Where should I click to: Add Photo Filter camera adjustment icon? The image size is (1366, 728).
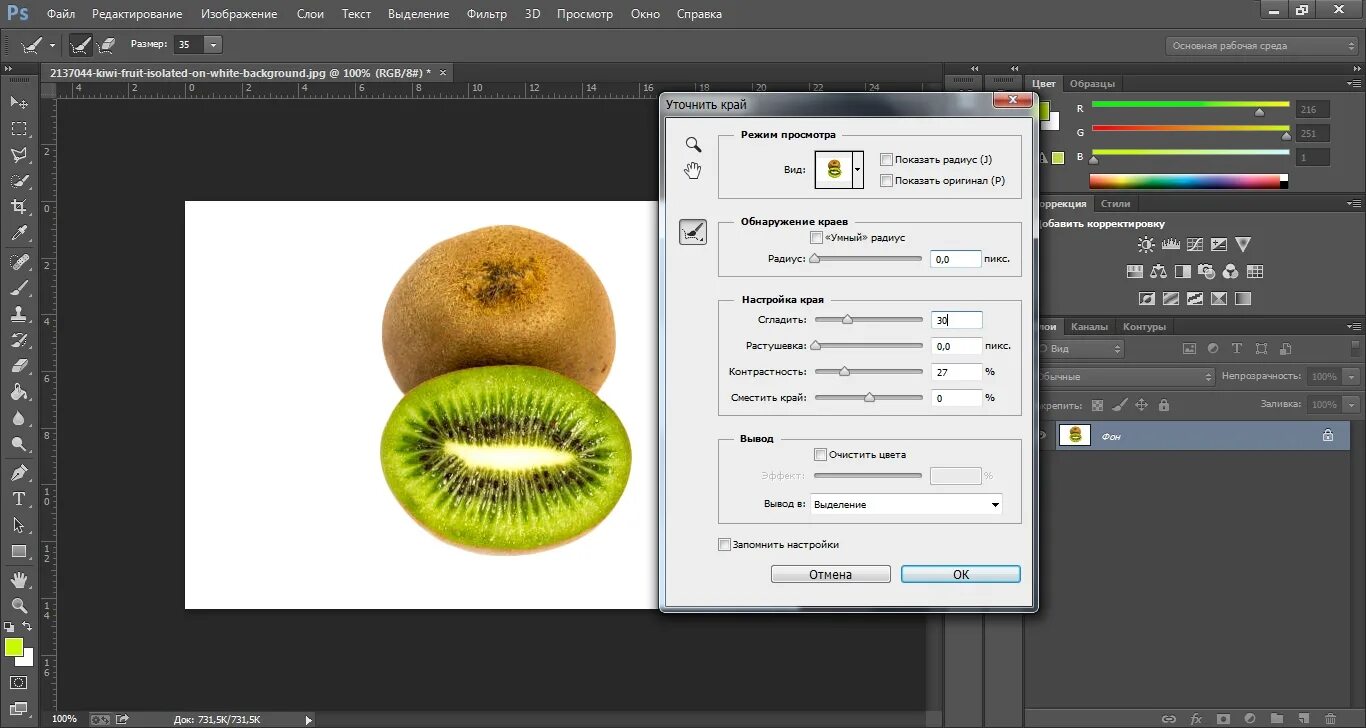[1207, 271]
